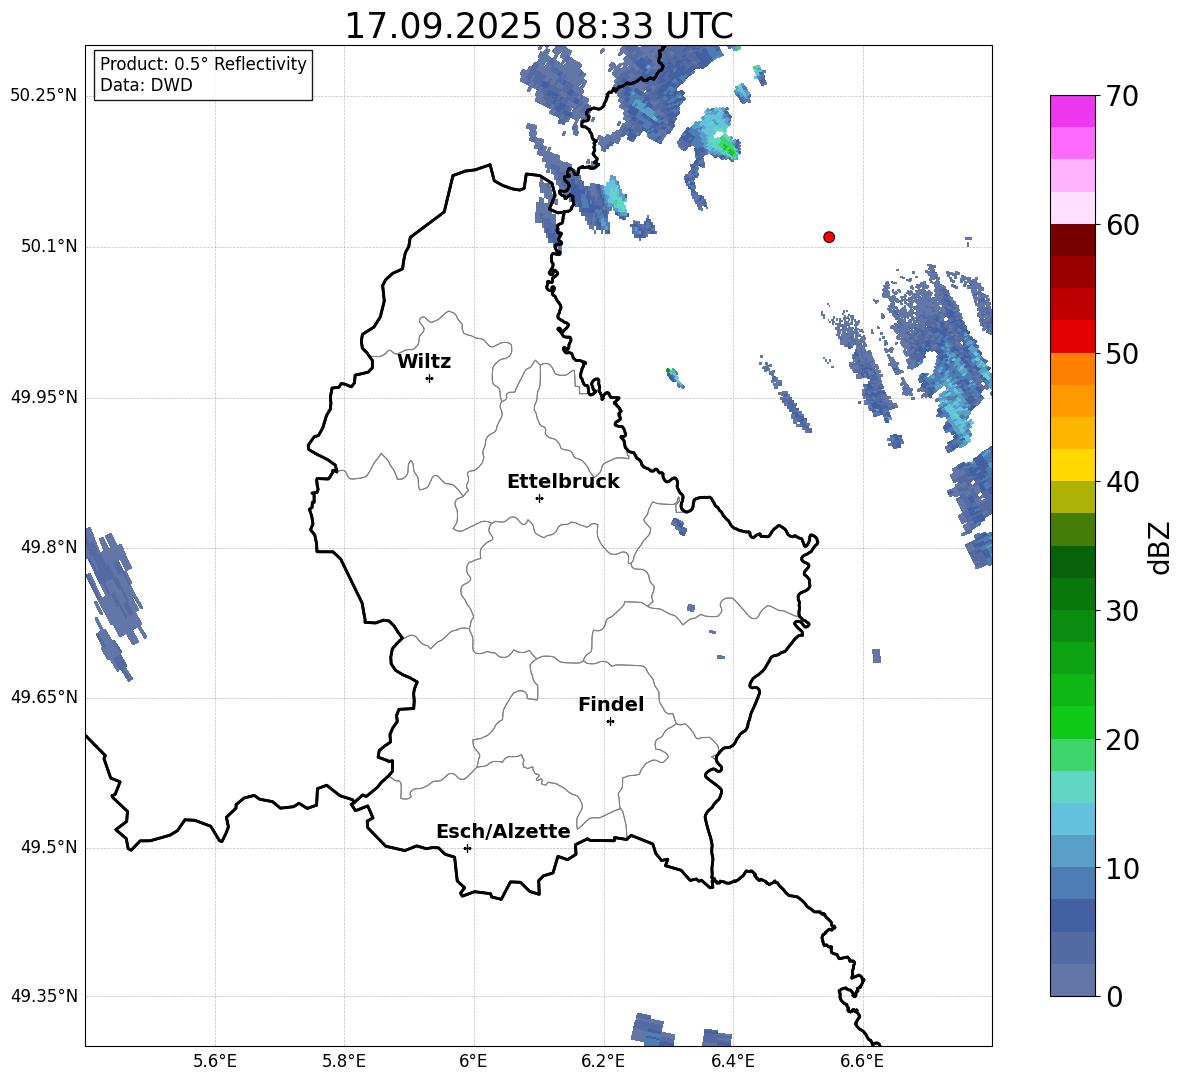Click the 49.35°N latitude label
1184x1081 pixels.
[x=44, y=996]
